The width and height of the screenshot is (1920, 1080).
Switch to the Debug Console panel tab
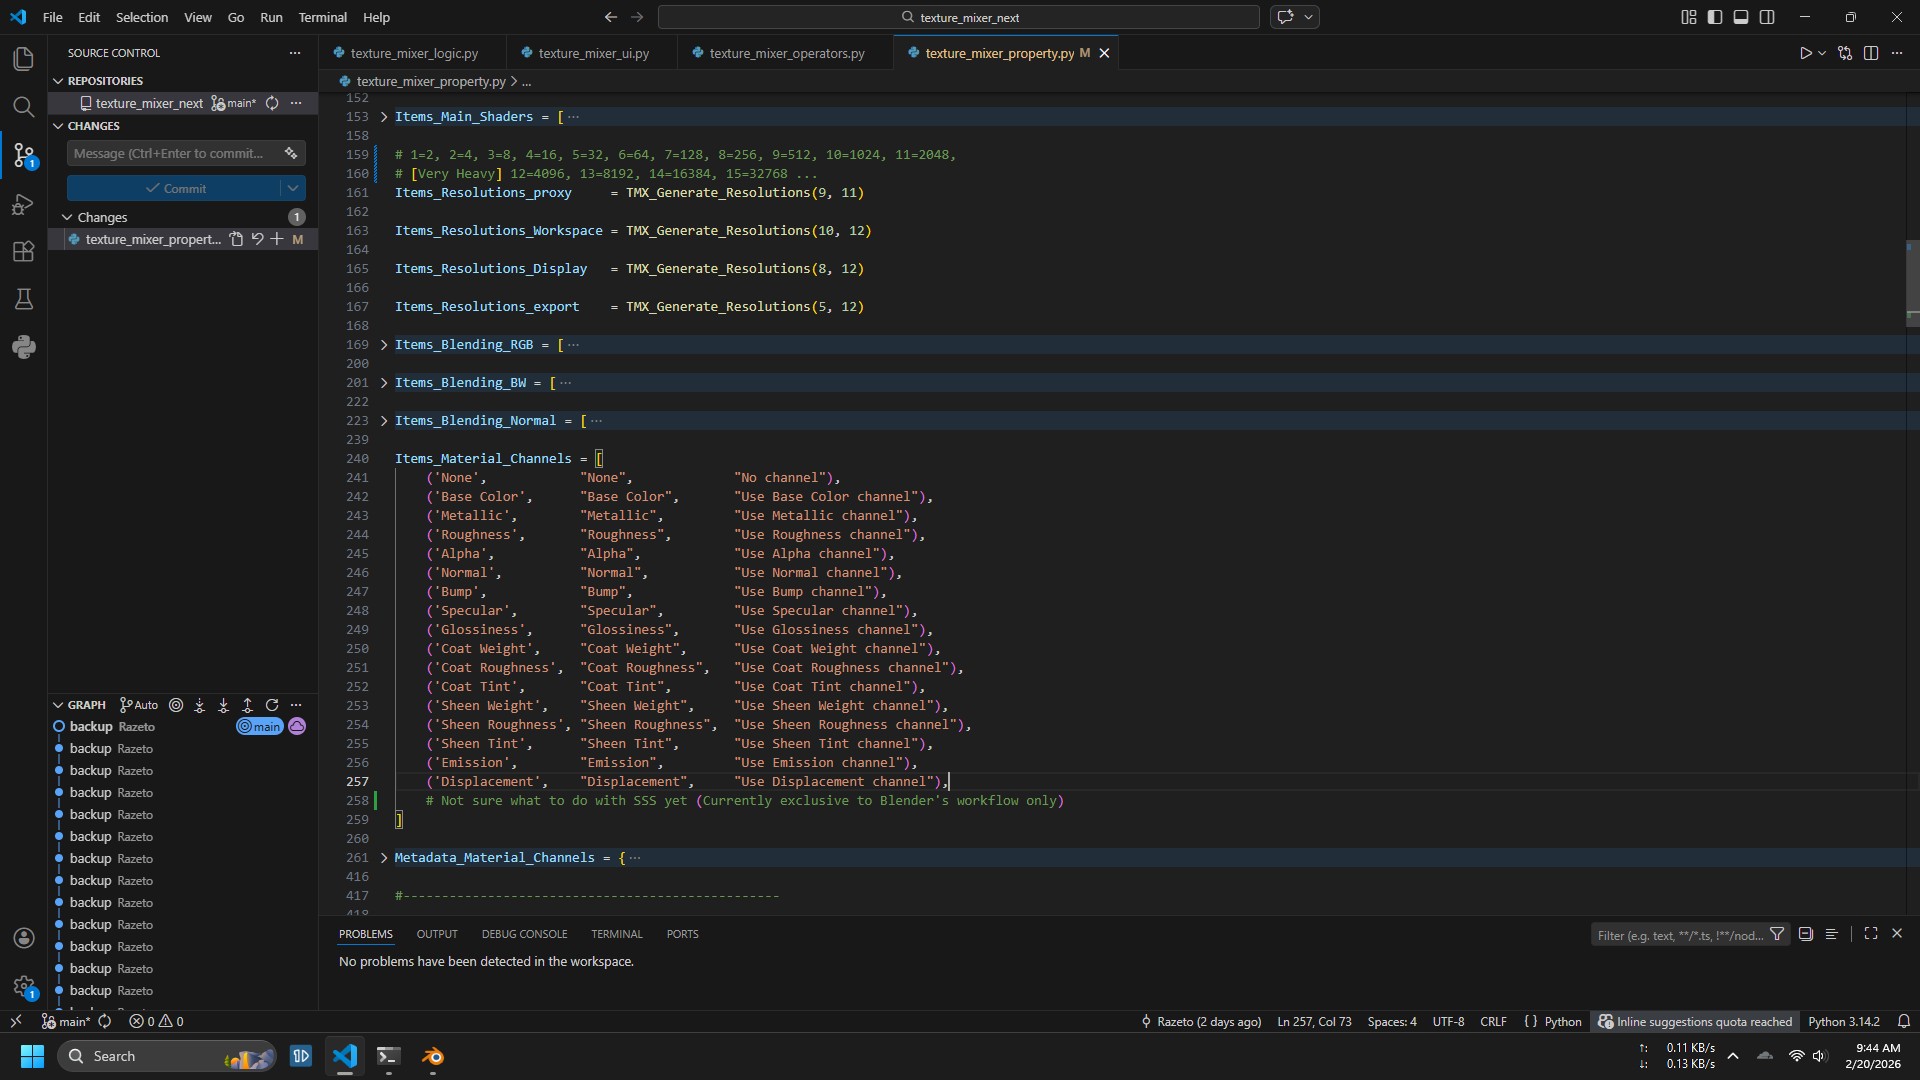pyautogui.click(x=524, y=934)
